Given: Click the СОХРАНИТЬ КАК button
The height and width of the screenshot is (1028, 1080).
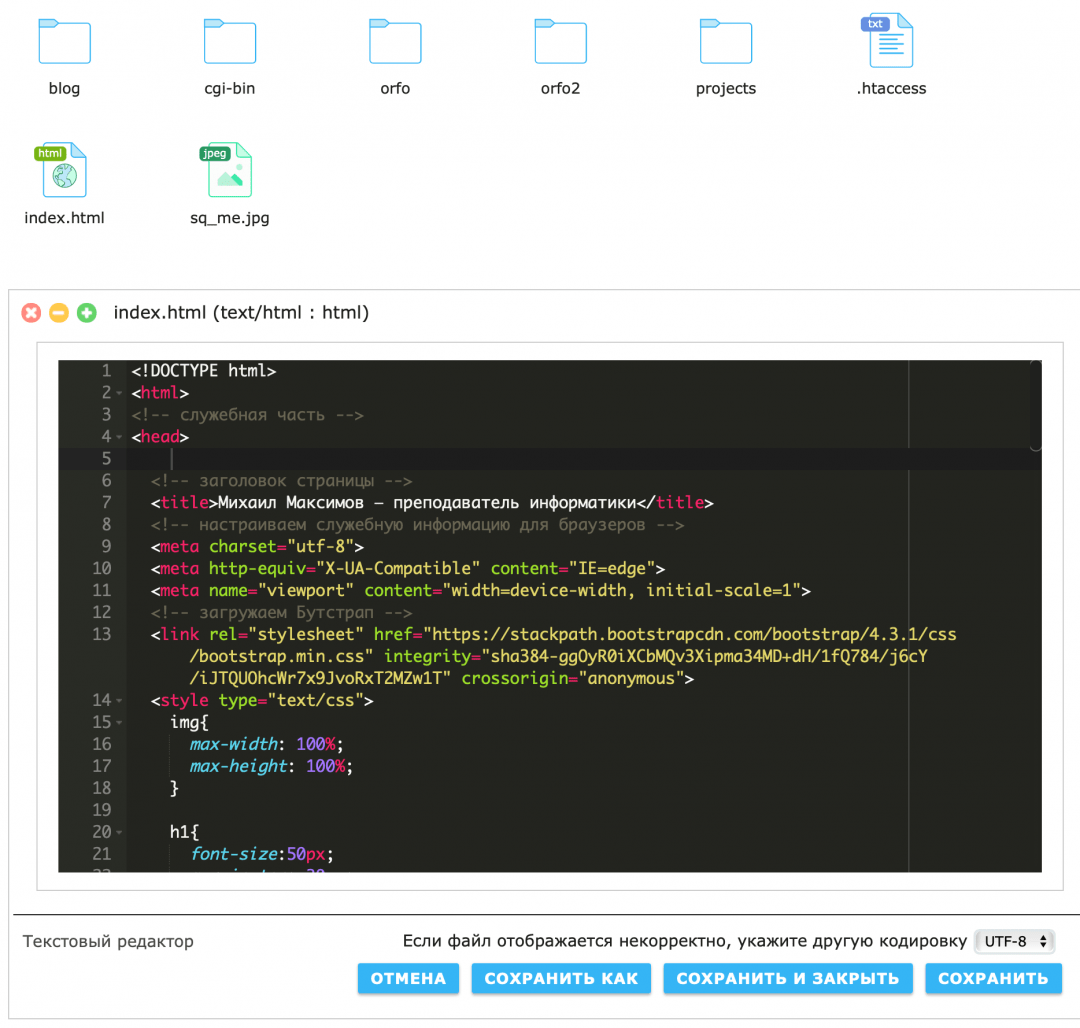Looking at the screenshot, I should (561, 979).
